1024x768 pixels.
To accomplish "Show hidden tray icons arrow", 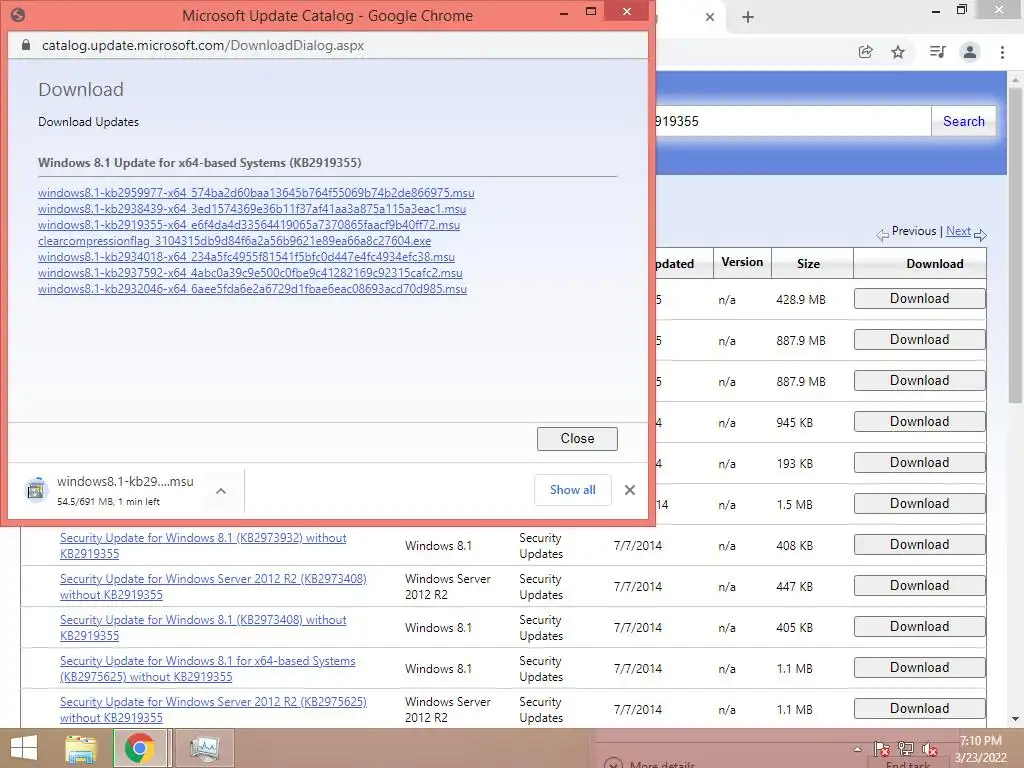I will [x=857, y=749].
